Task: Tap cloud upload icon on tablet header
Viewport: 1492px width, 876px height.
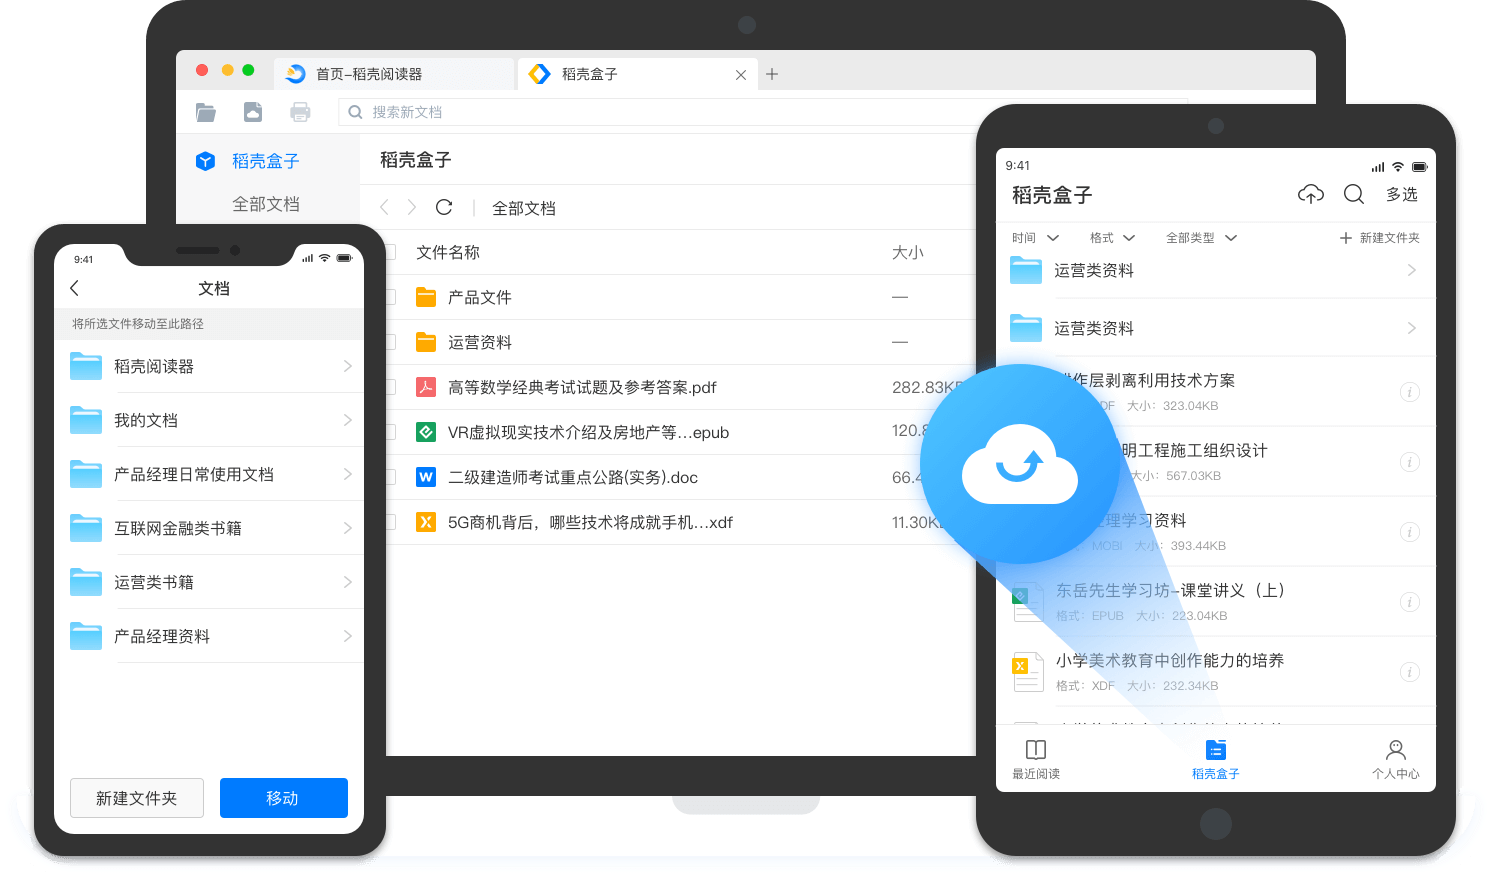Action: tap(1311, 194)
